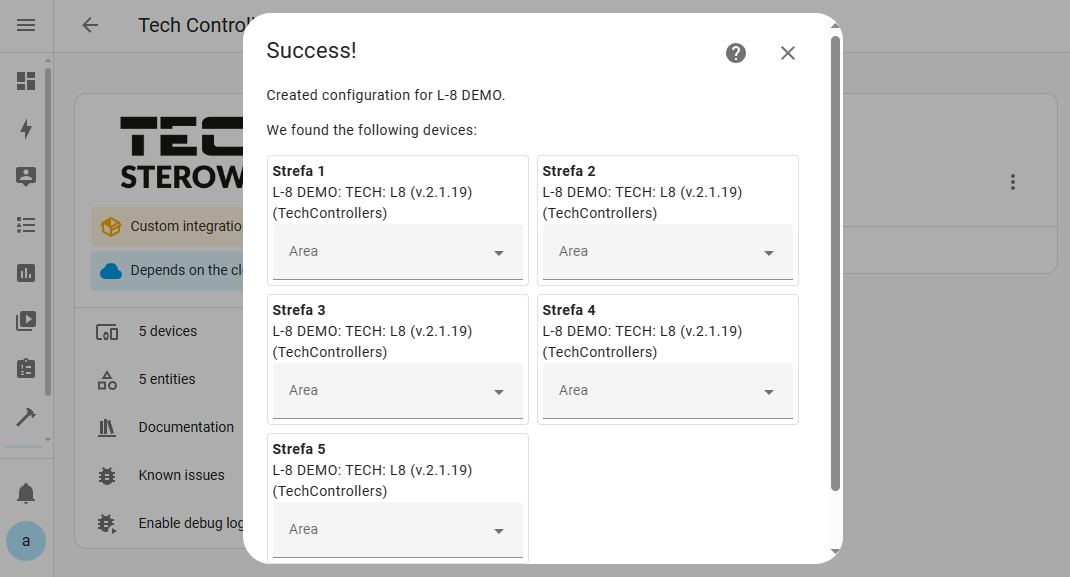The width and height of the screenshot is (1070, 577).
Task: Open the Documentation link
Action: pyautogui.click(x=186, y=427)
